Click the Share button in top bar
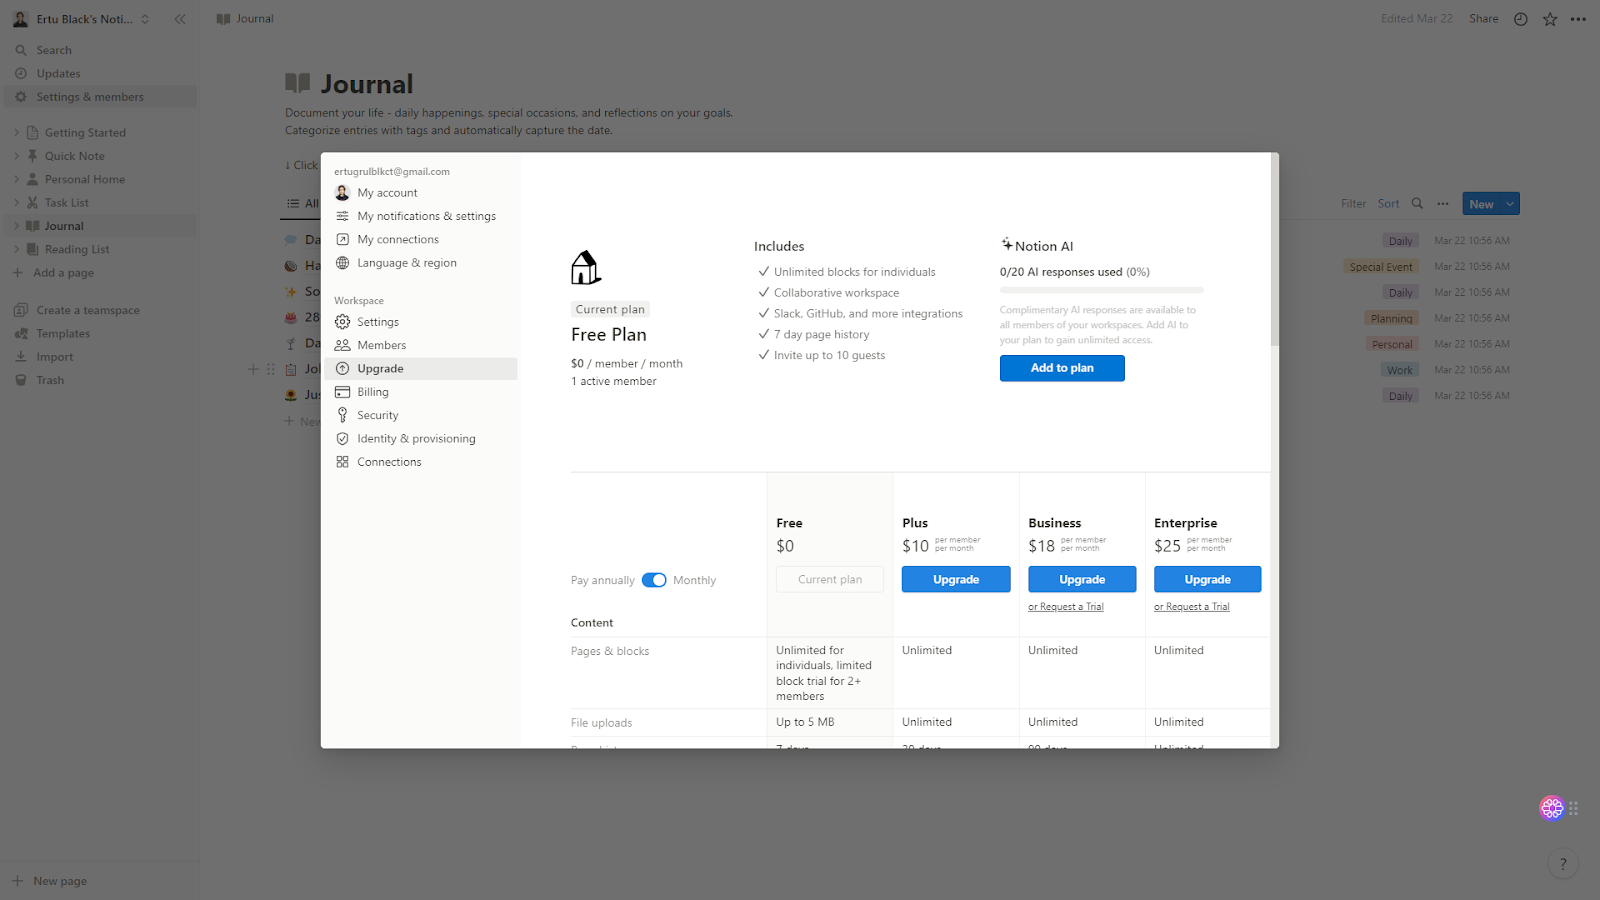Screen dimensions: 1600x900 (1484, 19)
